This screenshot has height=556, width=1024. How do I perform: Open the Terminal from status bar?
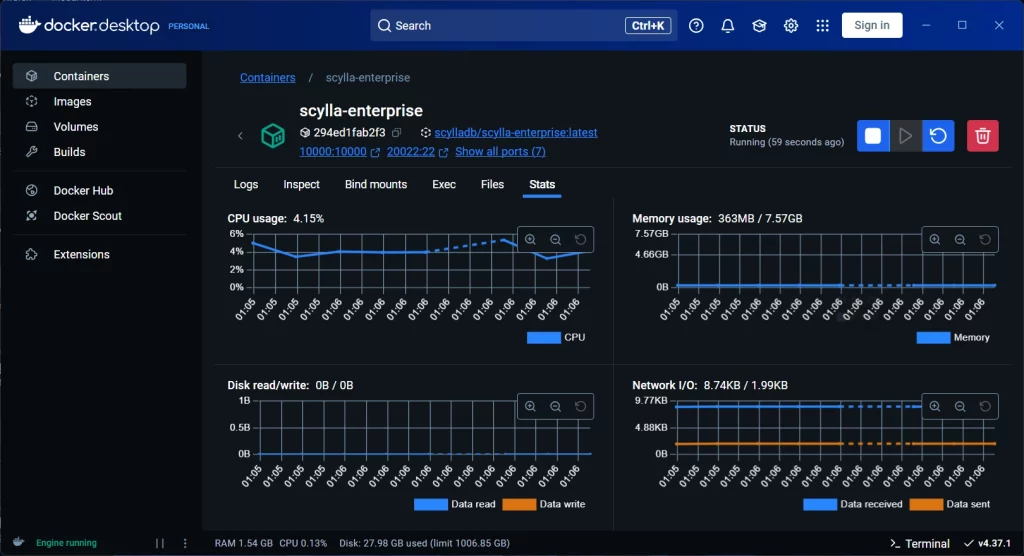tap(920, 543)
